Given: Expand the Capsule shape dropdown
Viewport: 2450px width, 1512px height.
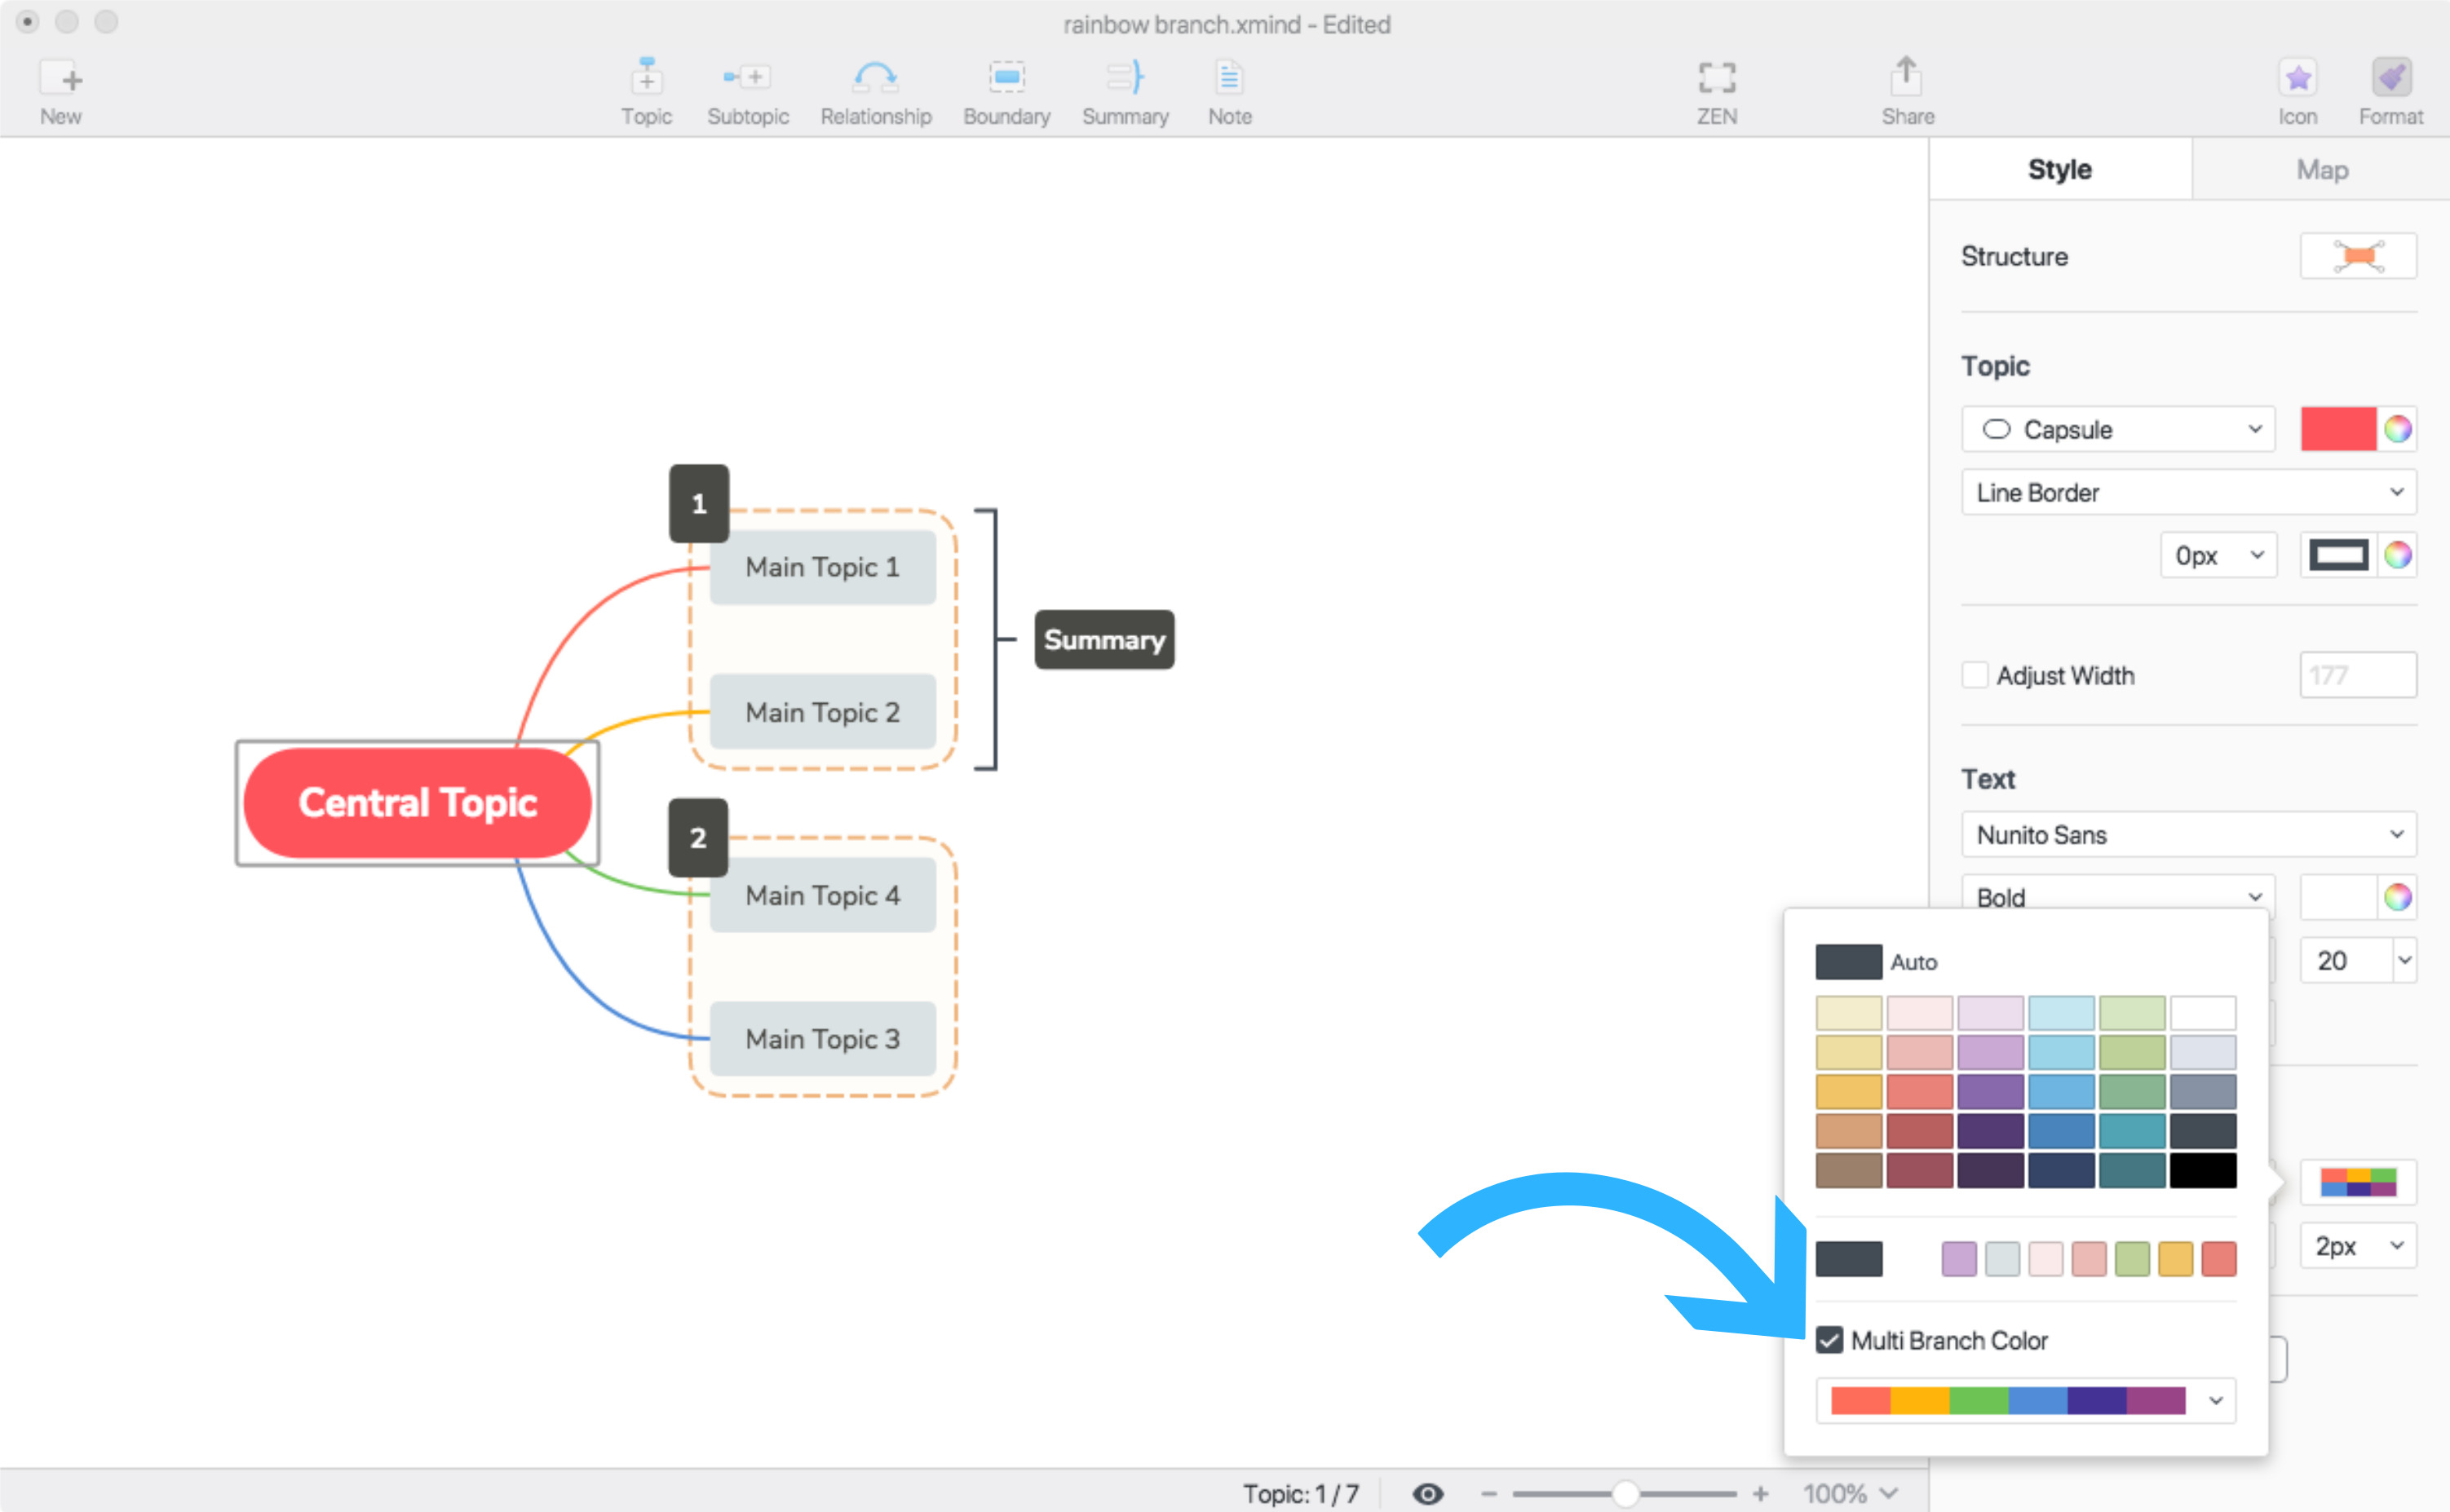Looking at the screenshot, I should [2117, 429].
